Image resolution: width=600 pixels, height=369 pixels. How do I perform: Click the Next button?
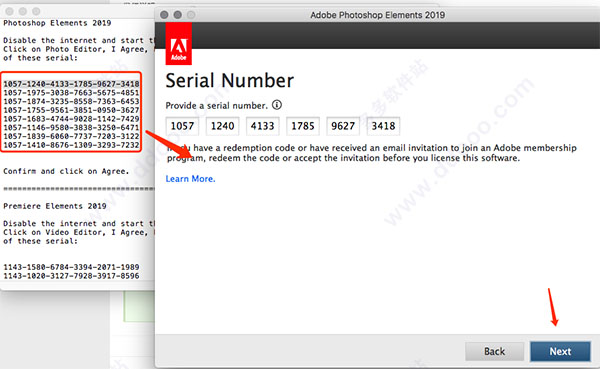(560, 351)
